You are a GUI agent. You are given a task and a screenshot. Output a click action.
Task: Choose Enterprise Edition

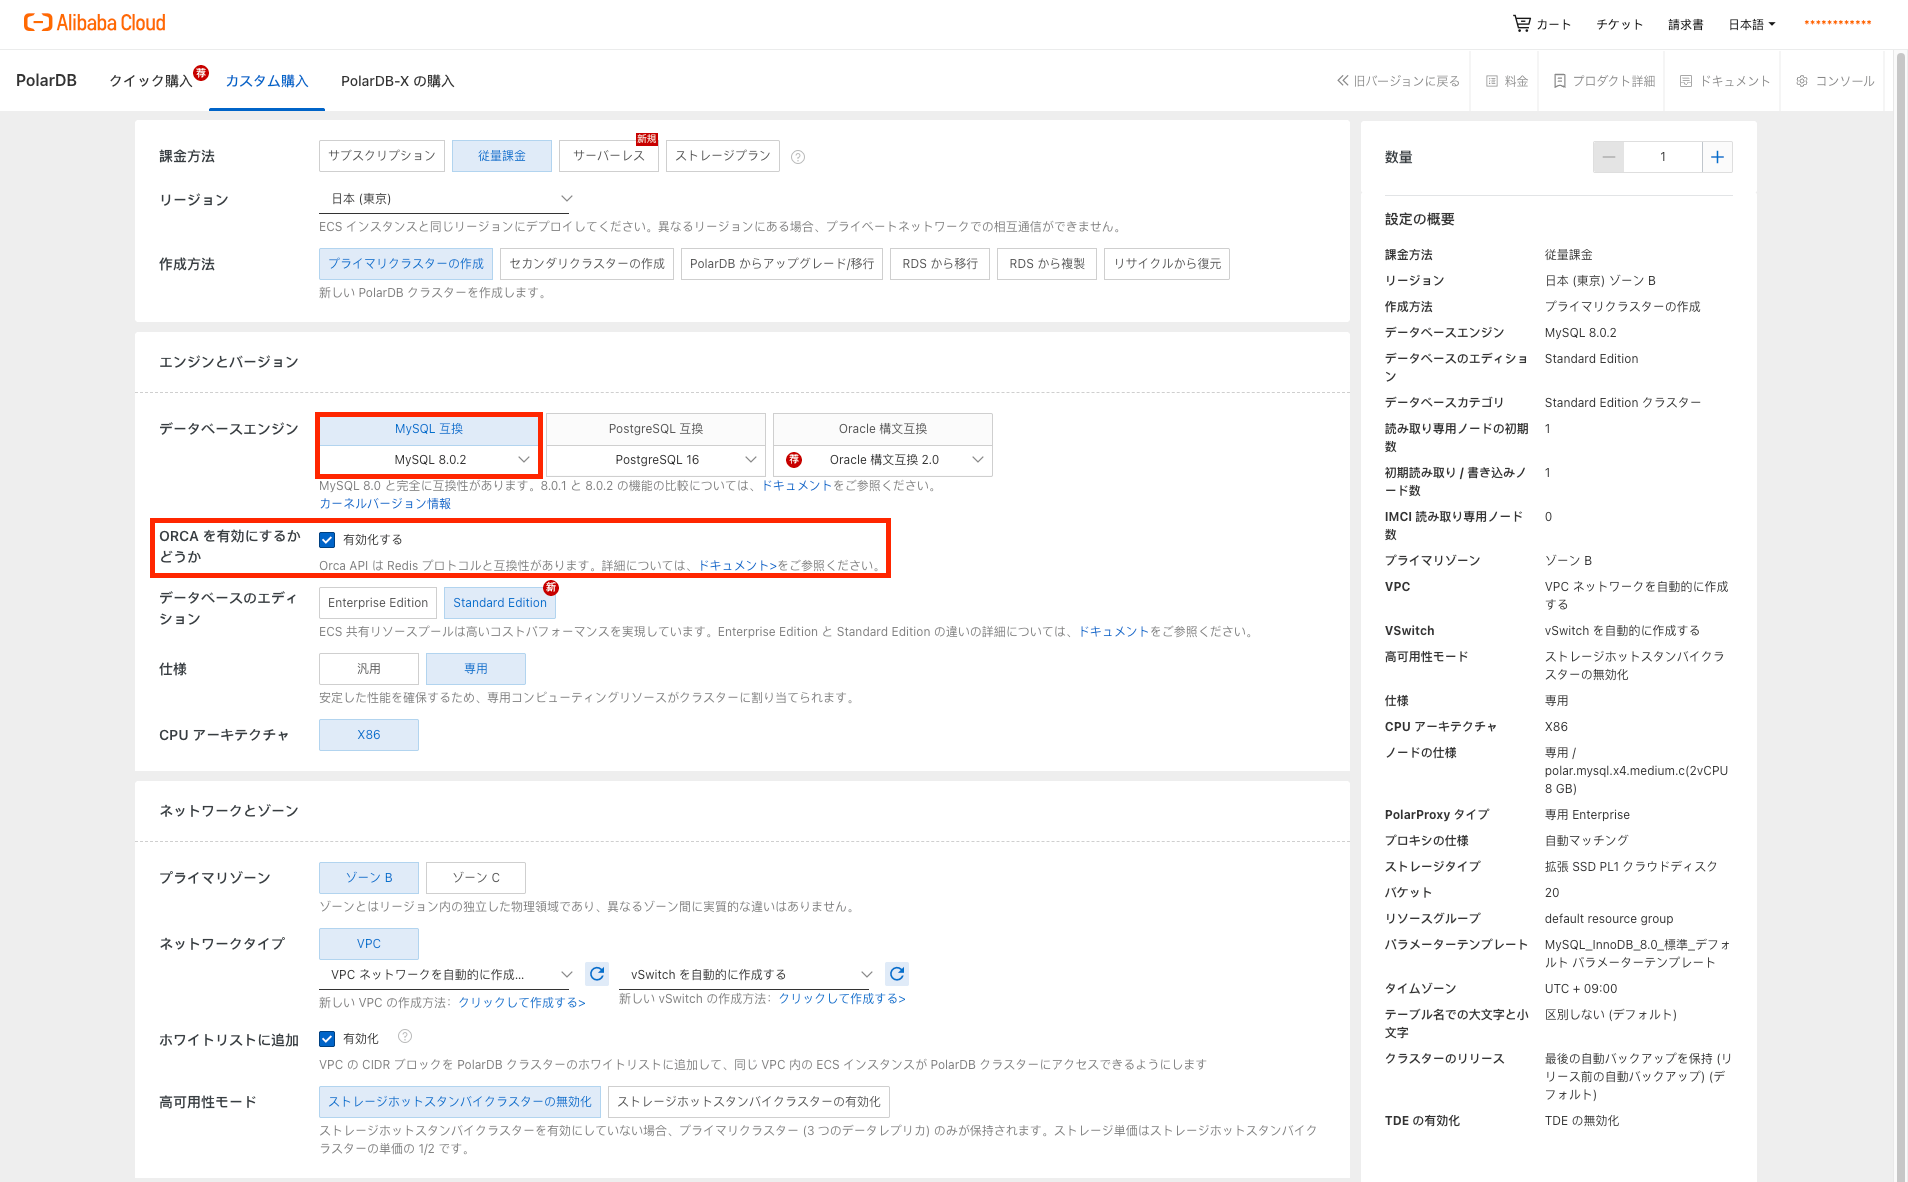pyautogui.click(x=378, y=603)
